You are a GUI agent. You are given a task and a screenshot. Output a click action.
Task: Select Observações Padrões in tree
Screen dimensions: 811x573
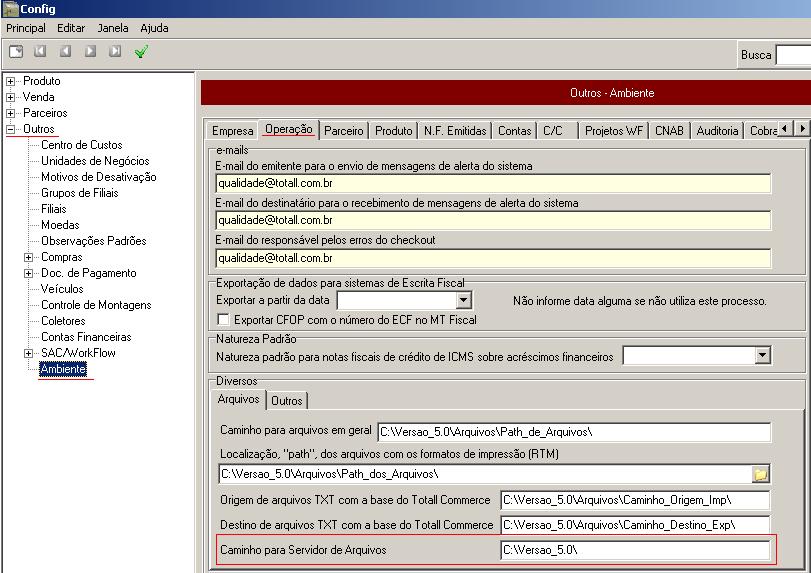pyautogui.click(x=94, y=241)
